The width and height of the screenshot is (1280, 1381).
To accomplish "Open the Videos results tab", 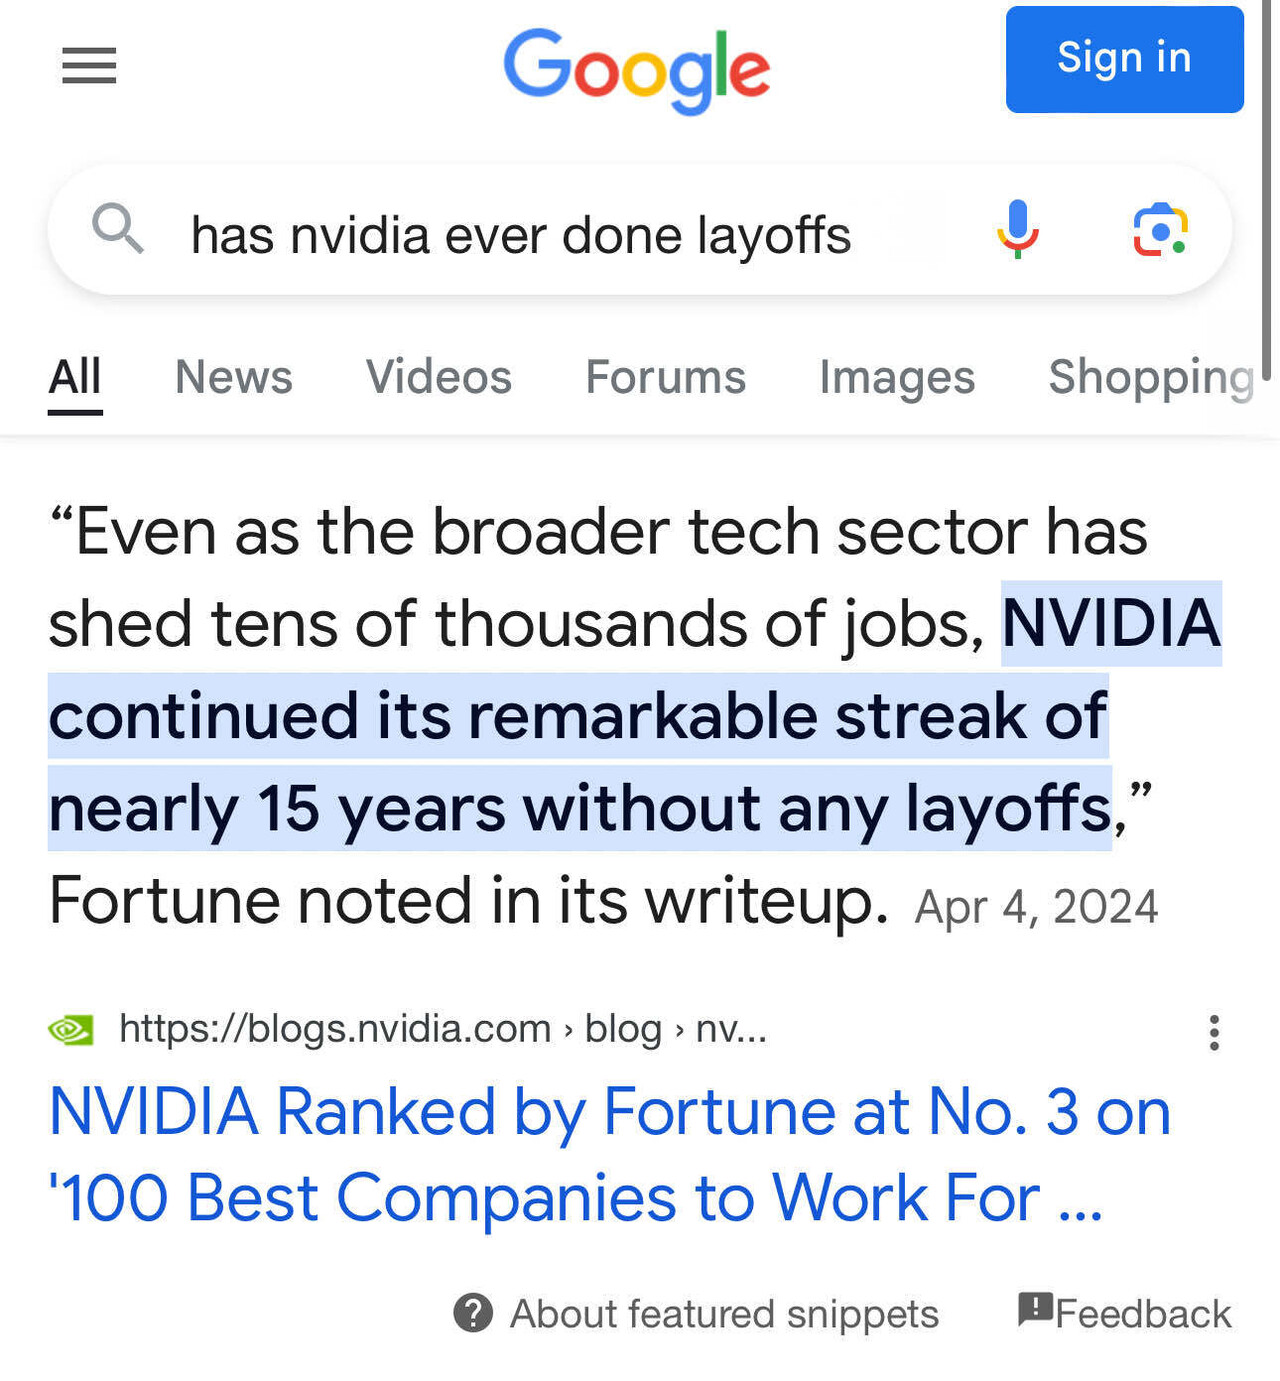I will [438, 378].
